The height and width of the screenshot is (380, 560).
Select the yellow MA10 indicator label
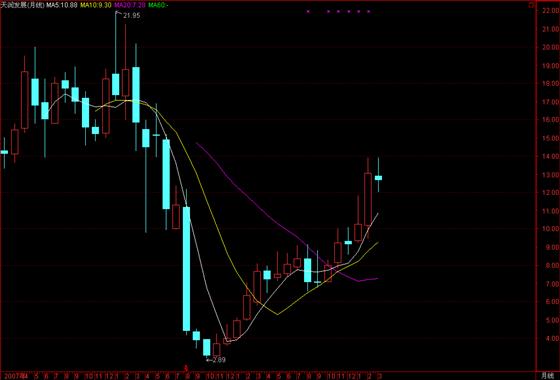[95, 5]
